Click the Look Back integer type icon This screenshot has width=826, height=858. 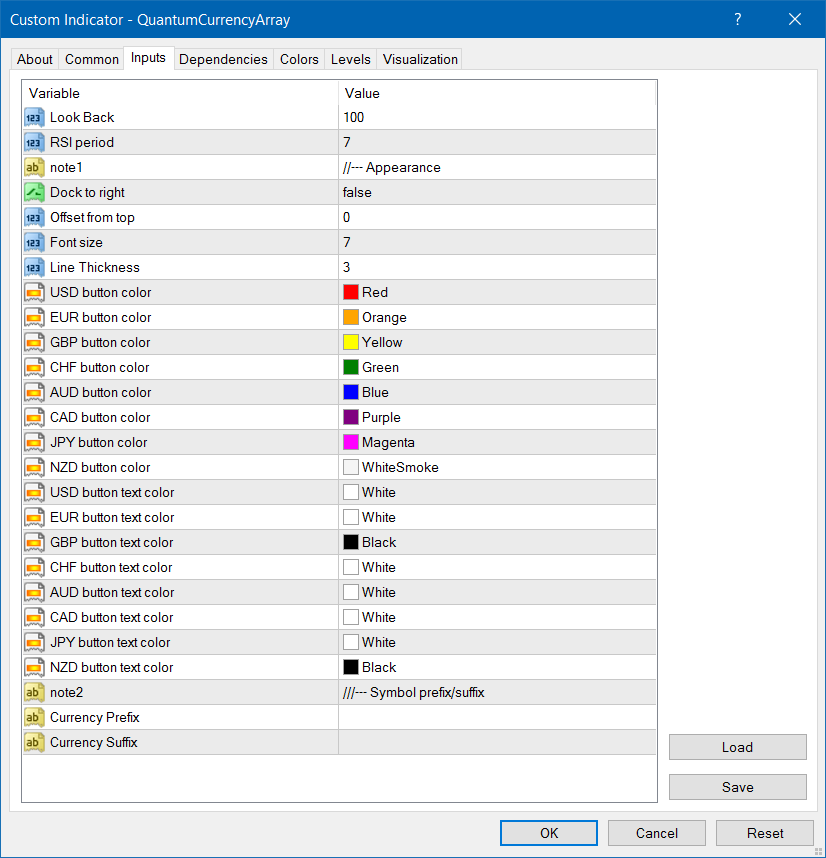34,118
